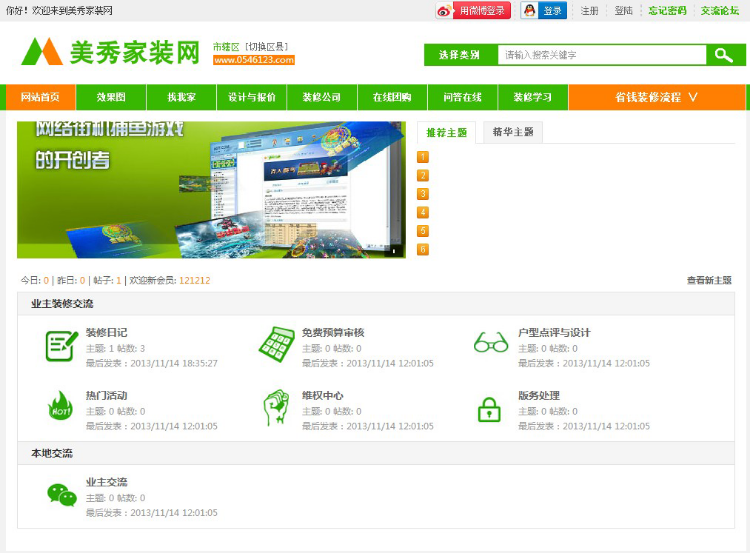Expand the 省钱装修流程 dropdown arrow
Screen dimensions: 750x553
click(693, 97)
